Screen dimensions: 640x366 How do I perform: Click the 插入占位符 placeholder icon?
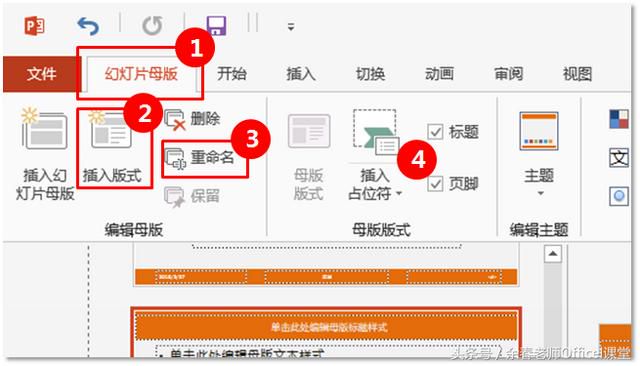pos(376,132)
